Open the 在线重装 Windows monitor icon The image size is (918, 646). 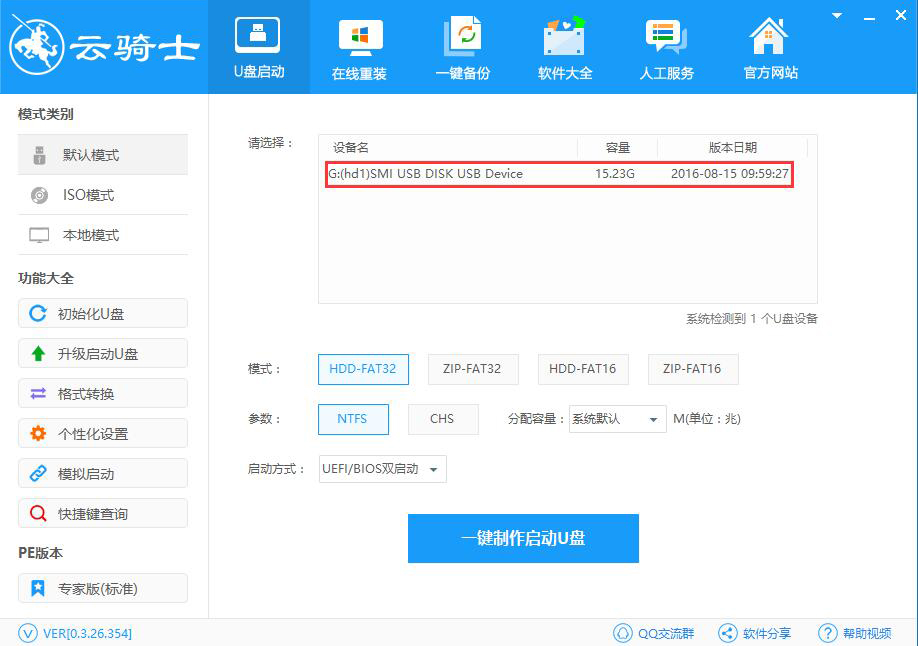[x=361, y=37]
